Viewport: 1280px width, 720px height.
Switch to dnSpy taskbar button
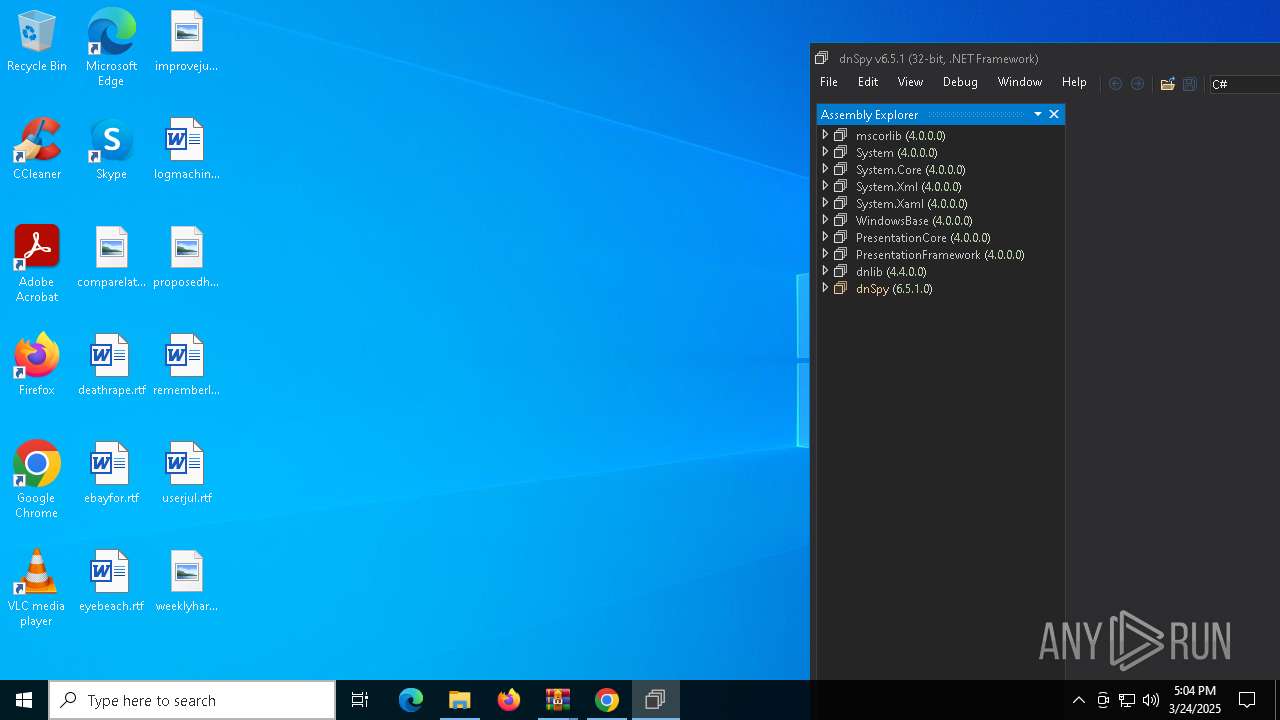(x=656, y=700)
